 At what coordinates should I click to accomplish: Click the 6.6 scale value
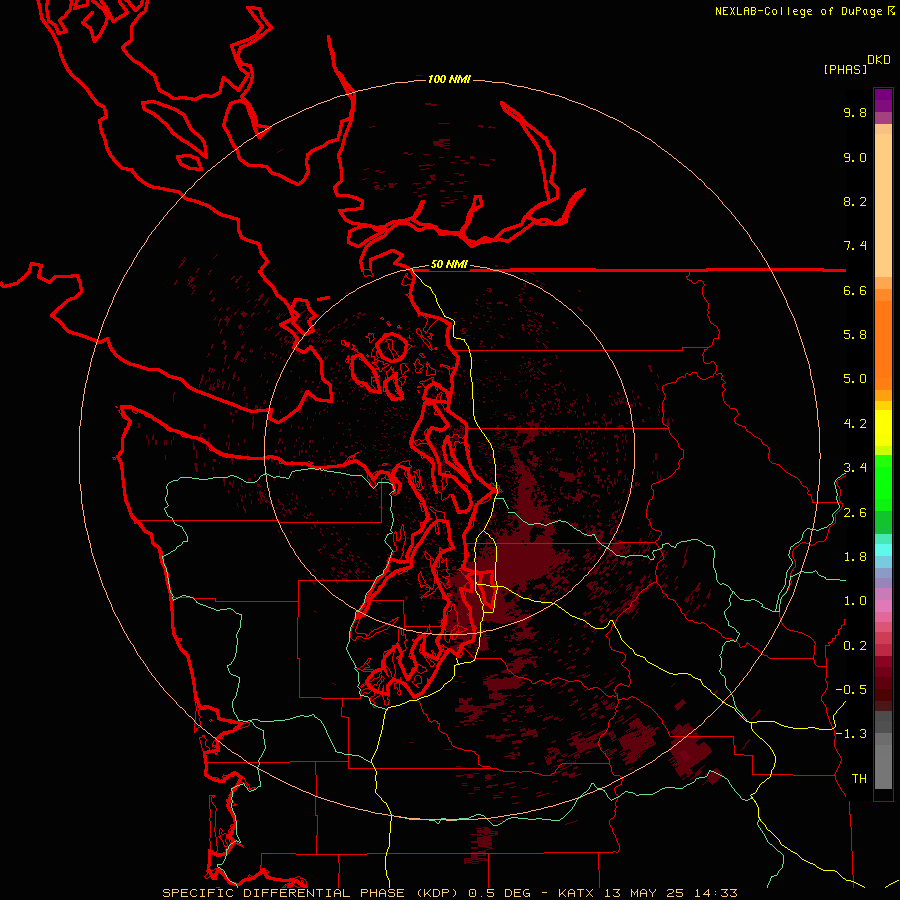click(855, 290)
